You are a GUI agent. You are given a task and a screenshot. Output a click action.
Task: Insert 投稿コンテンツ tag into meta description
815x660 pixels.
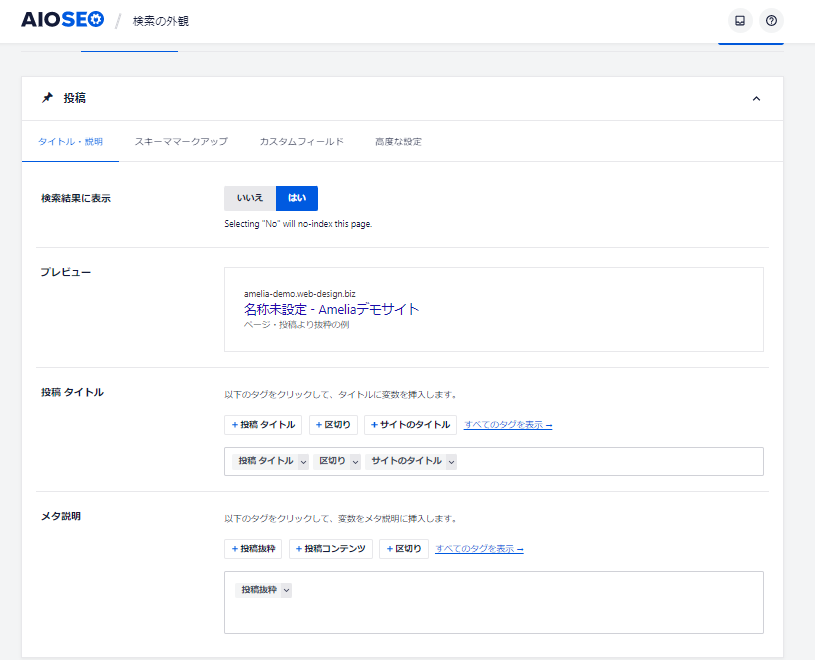coord(331,549)
